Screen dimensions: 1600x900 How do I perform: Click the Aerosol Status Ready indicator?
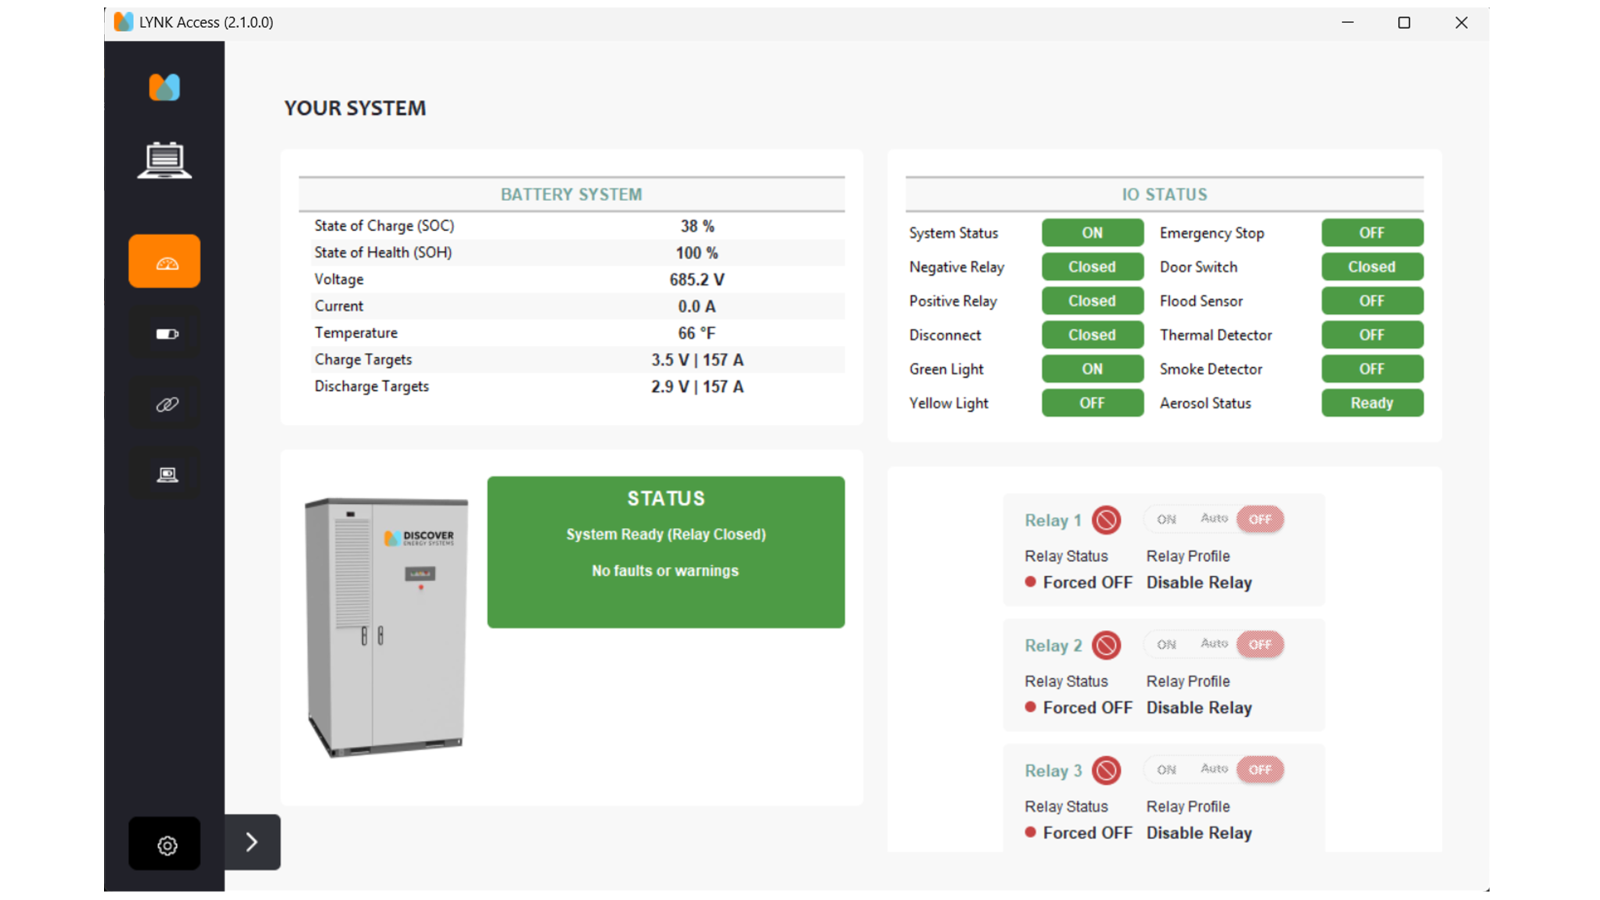(x=1371, y=403)
